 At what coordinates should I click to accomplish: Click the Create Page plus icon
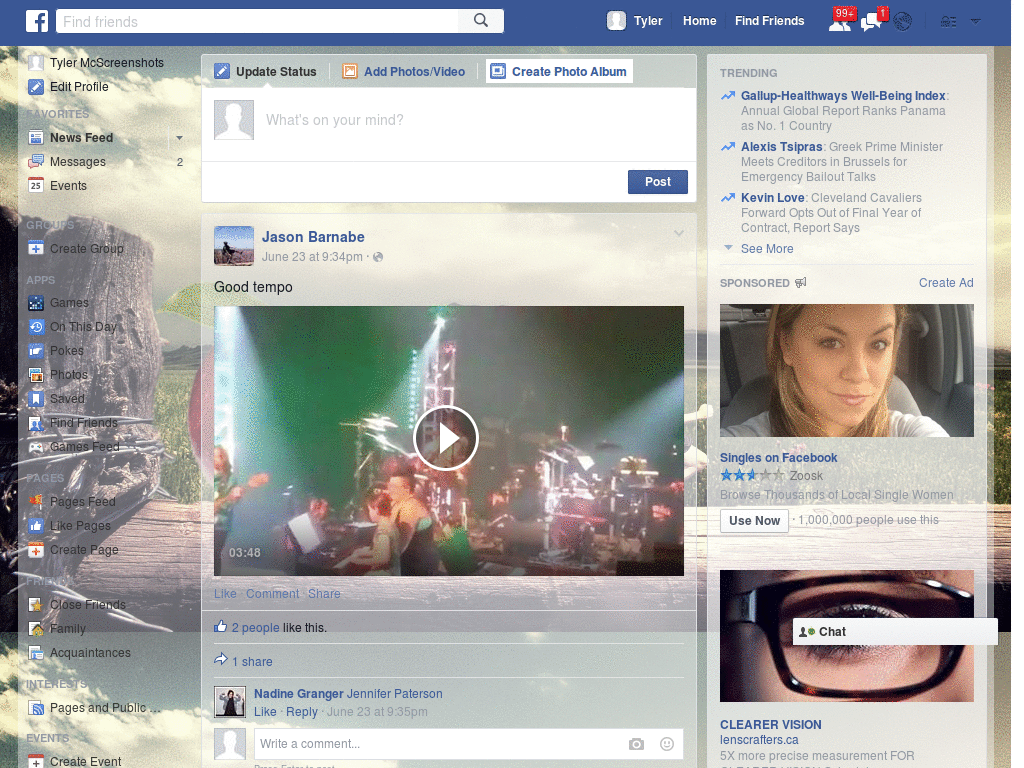36,550
